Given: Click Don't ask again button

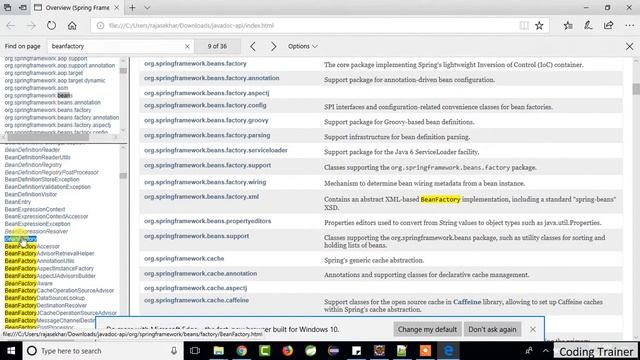Looking at the screenshot, I should point(492,329).
